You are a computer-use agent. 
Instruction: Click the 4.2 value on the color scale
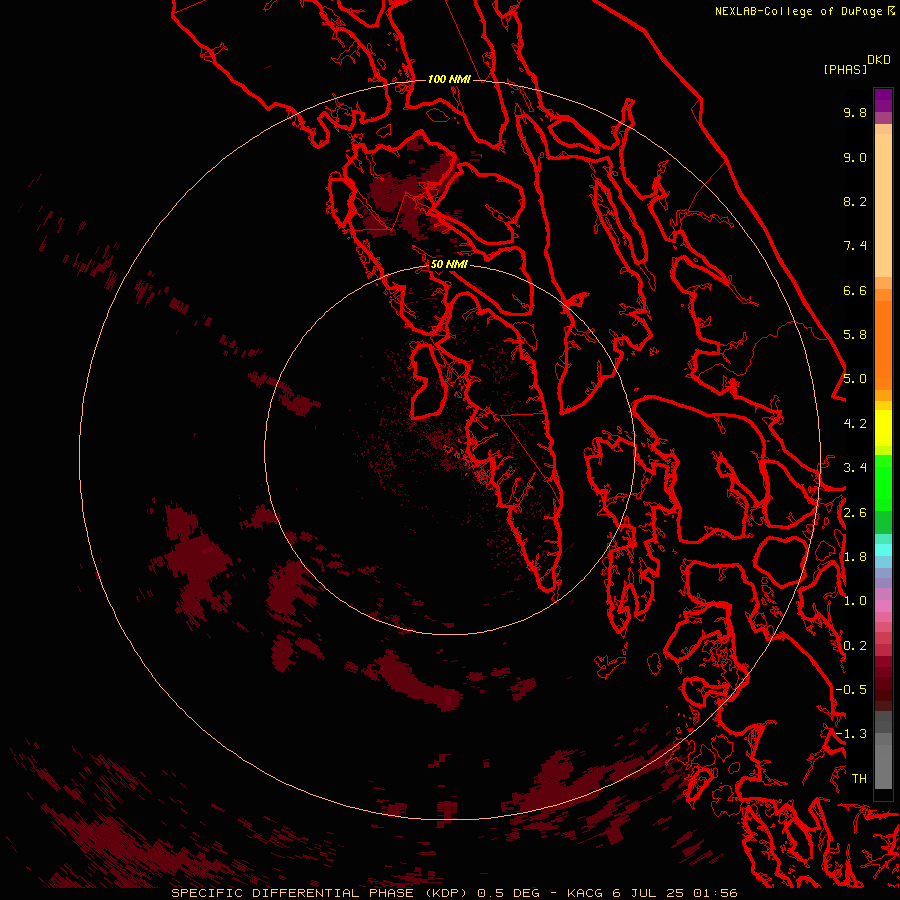point(855,424)
